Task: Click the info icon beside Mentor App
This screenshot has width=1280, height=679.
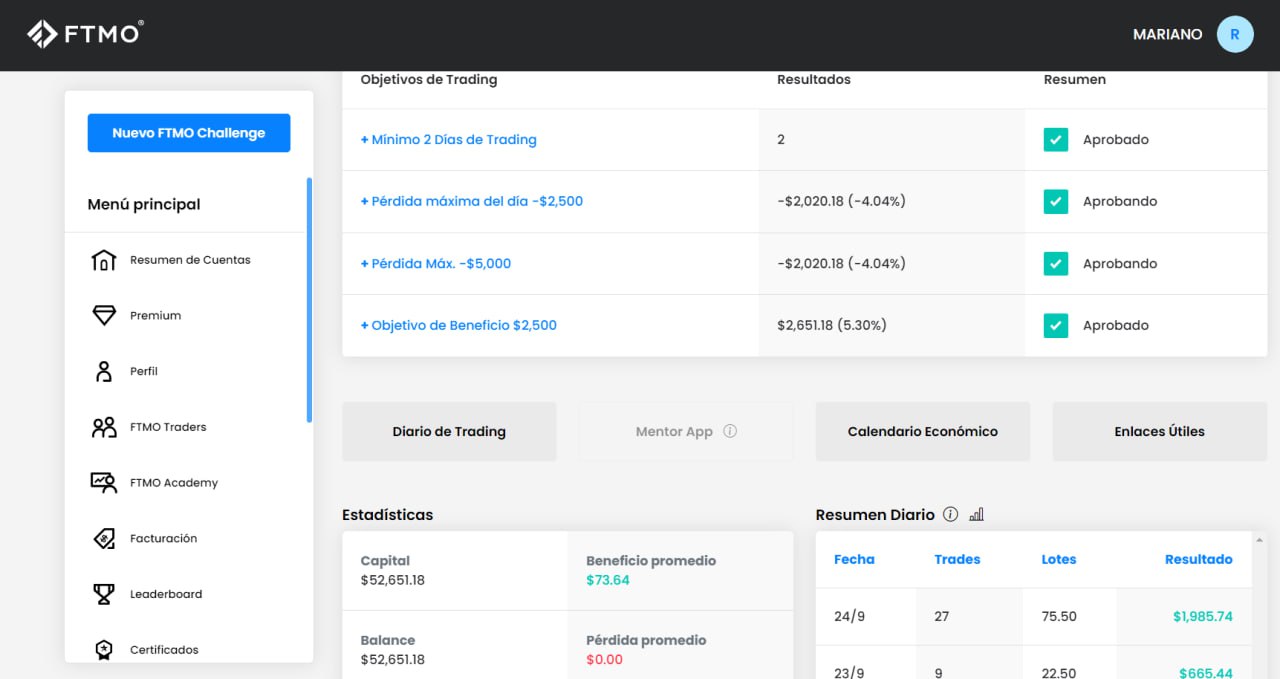Action: [x=730, y=432]
